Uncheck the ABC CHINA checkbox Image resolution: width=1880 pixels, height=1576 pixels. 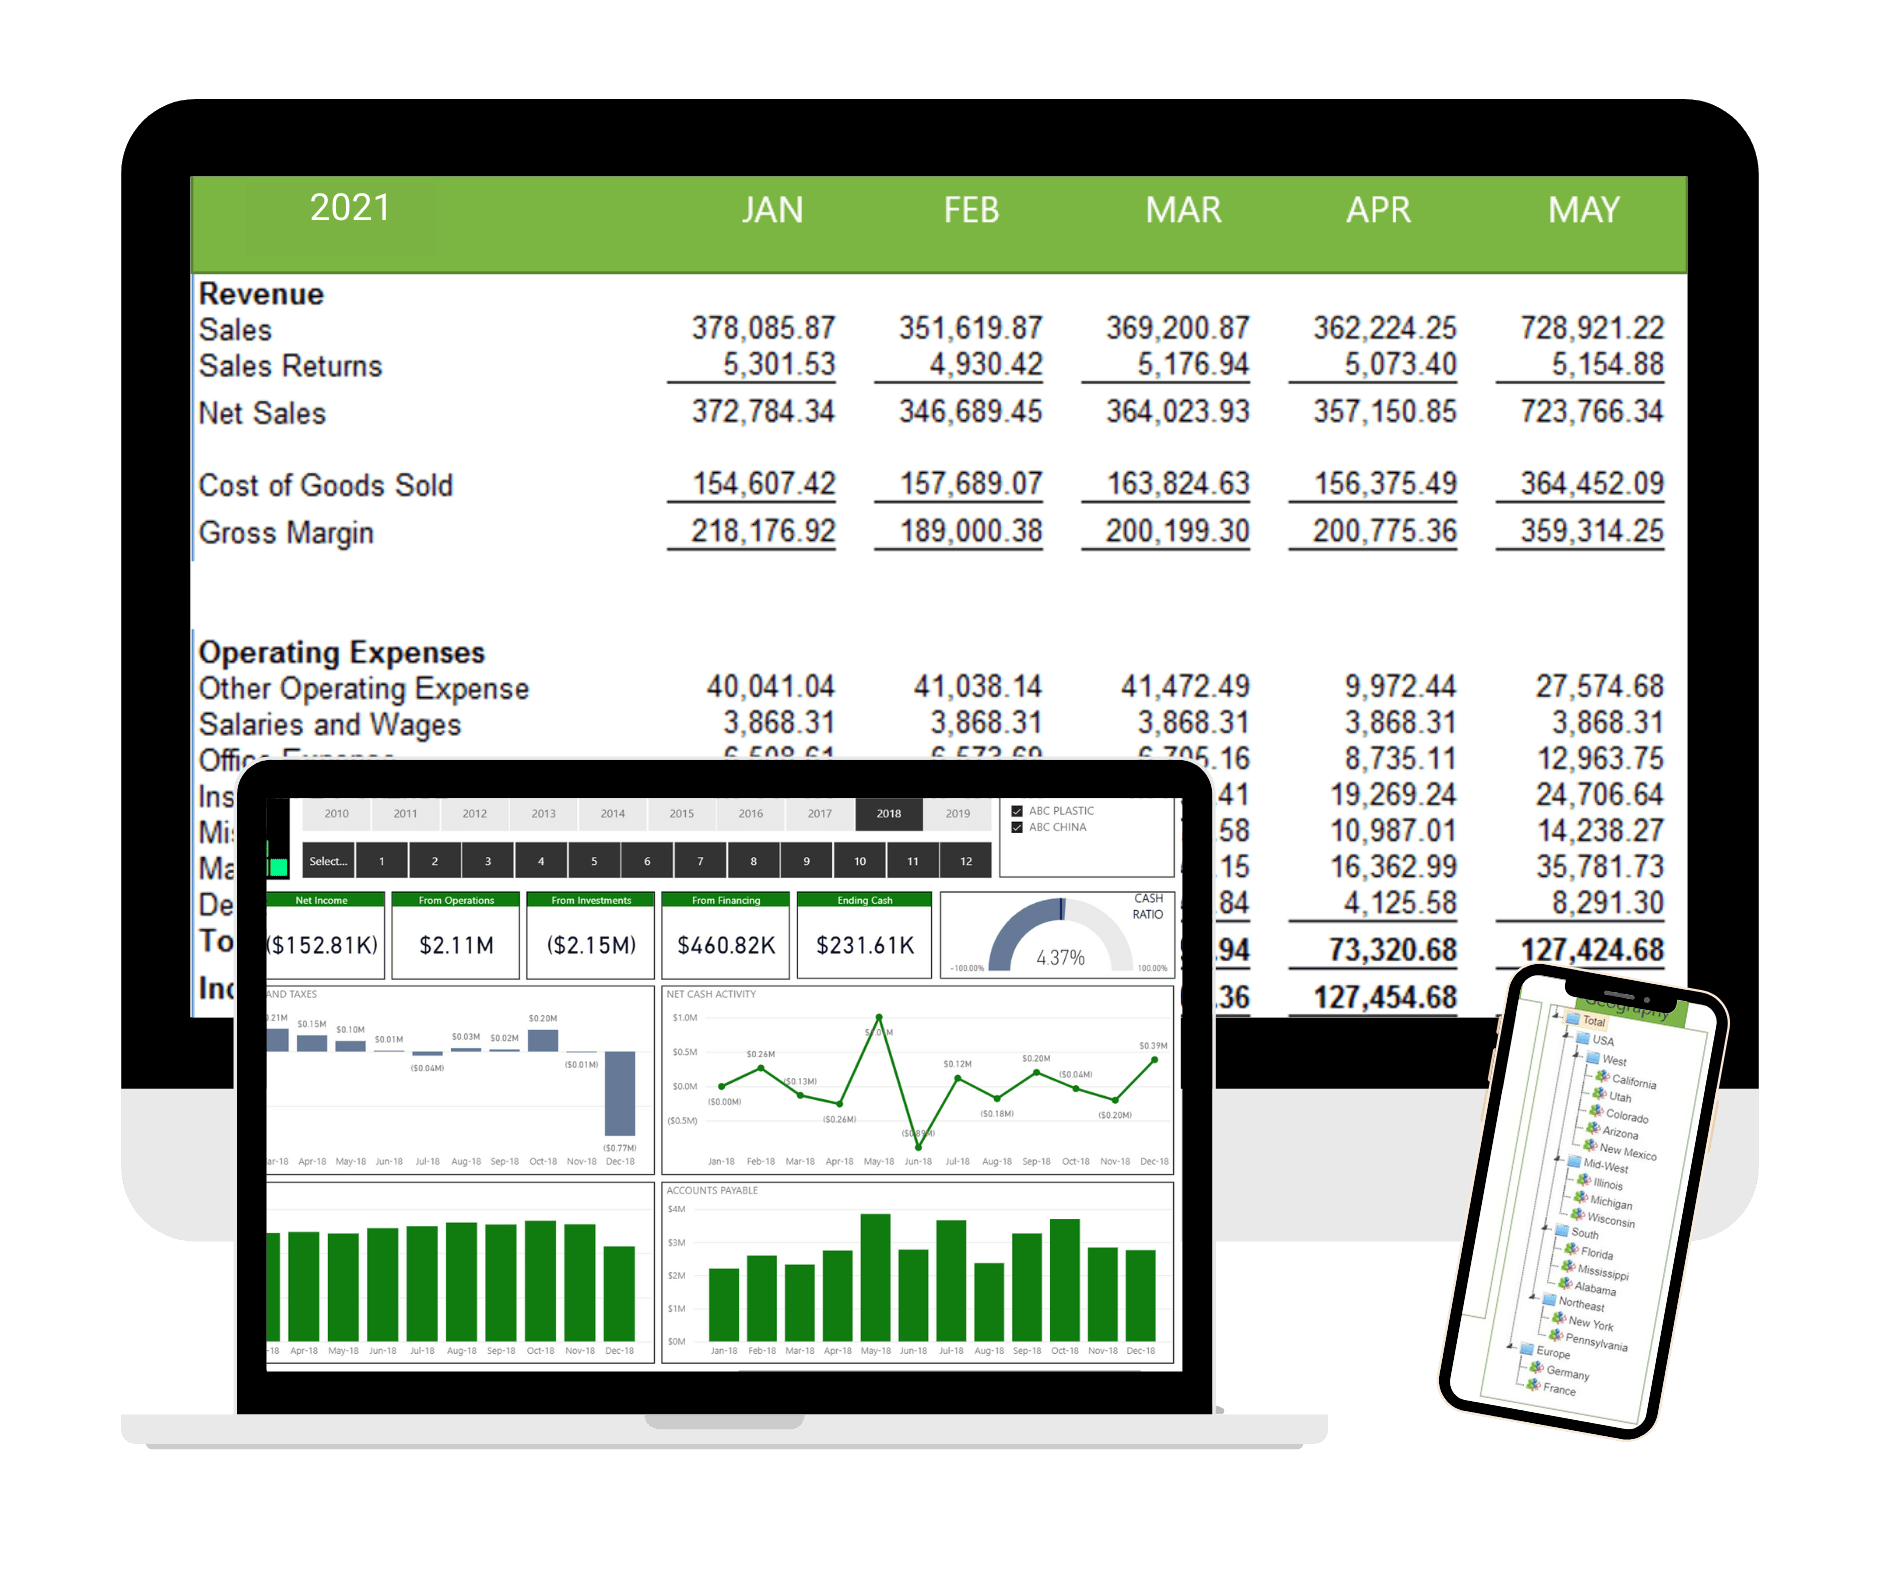(1017, 827)
